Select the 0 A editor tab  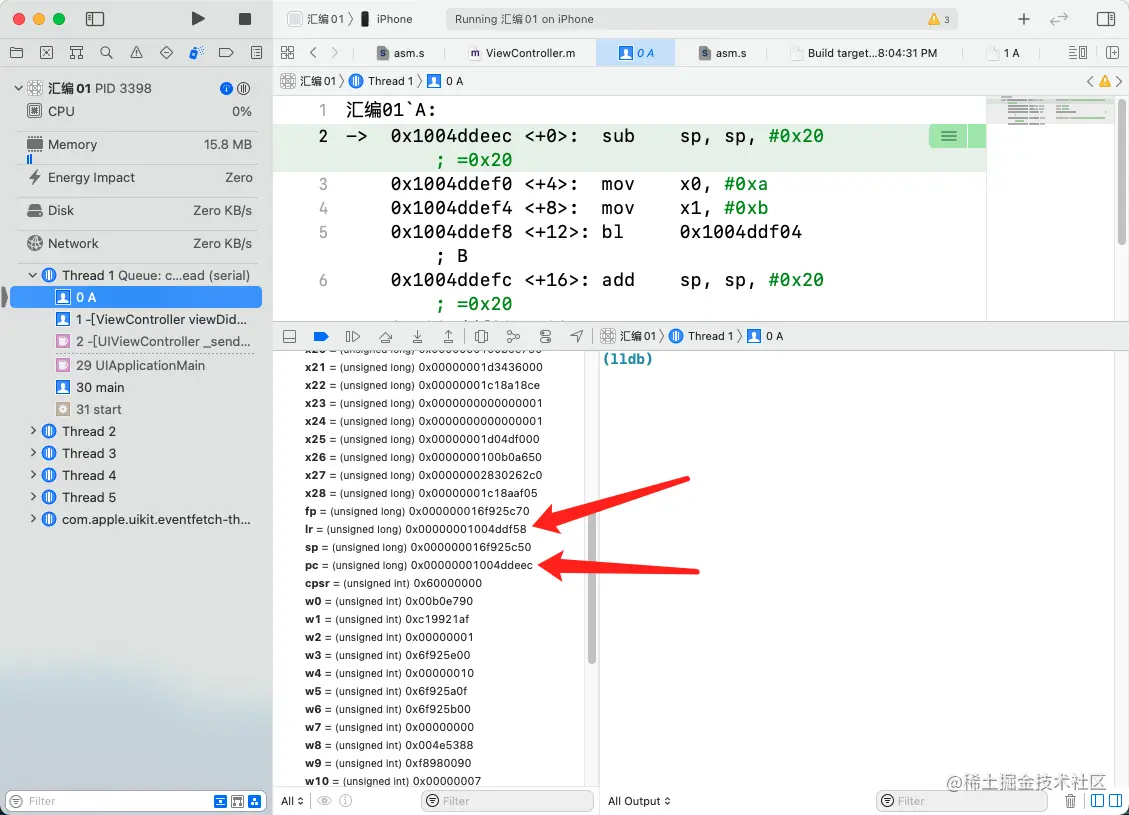(x=636, y=53)
